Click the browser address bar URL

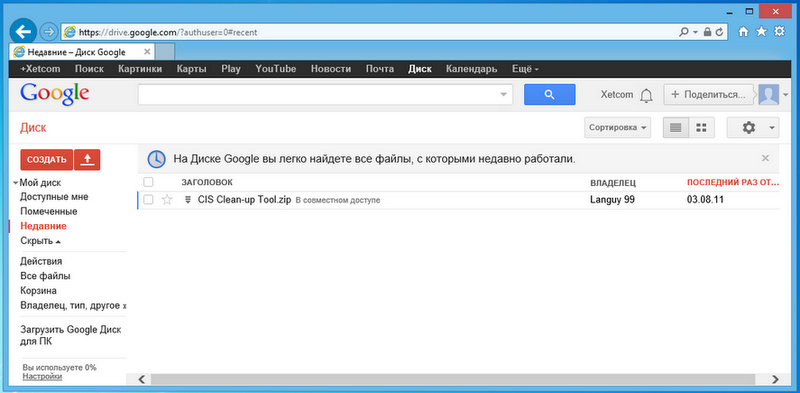click(168, 32)
